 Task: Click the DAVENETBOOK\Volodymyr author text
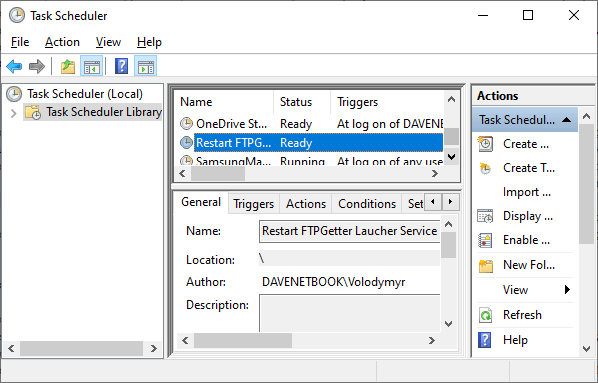pos(333,282)
